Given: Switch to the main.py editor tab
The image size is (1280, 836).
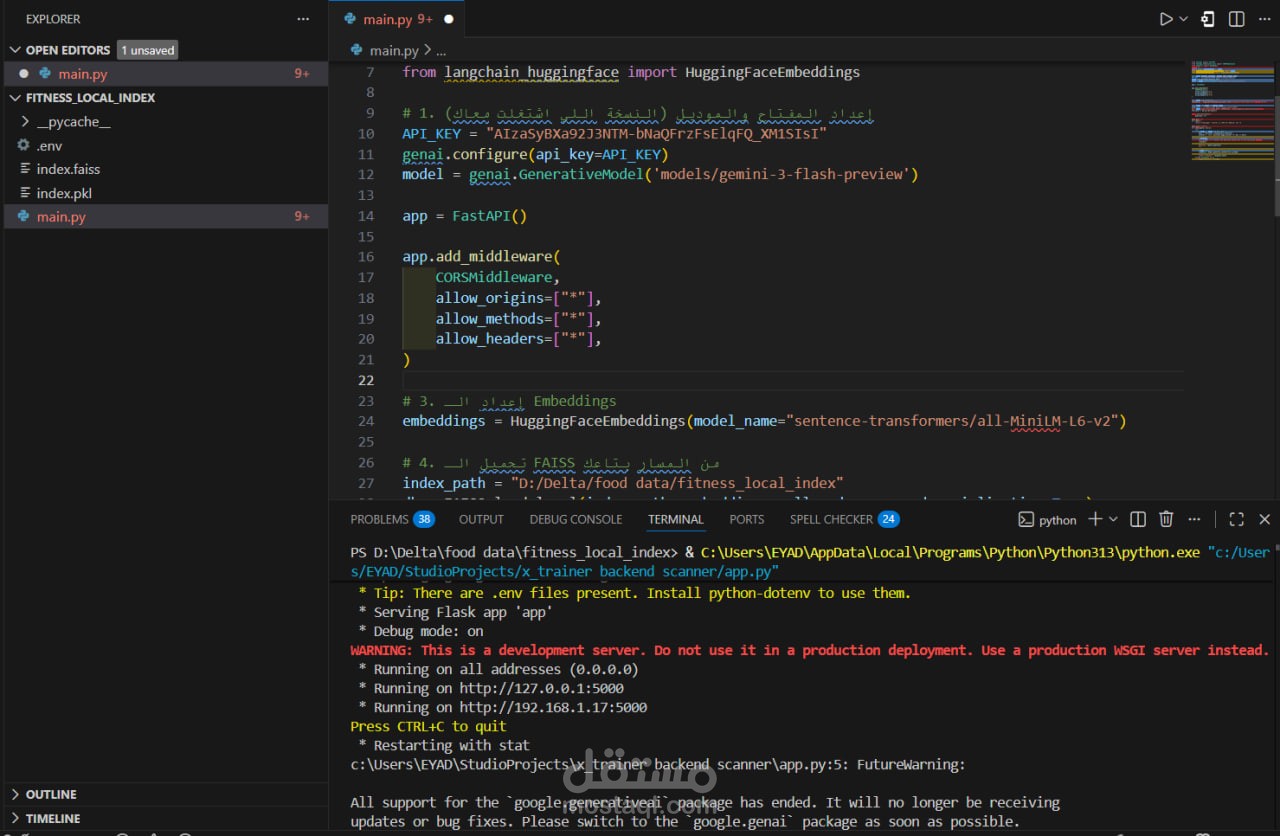Looking at the screenshot, I should tap(396, 19).
